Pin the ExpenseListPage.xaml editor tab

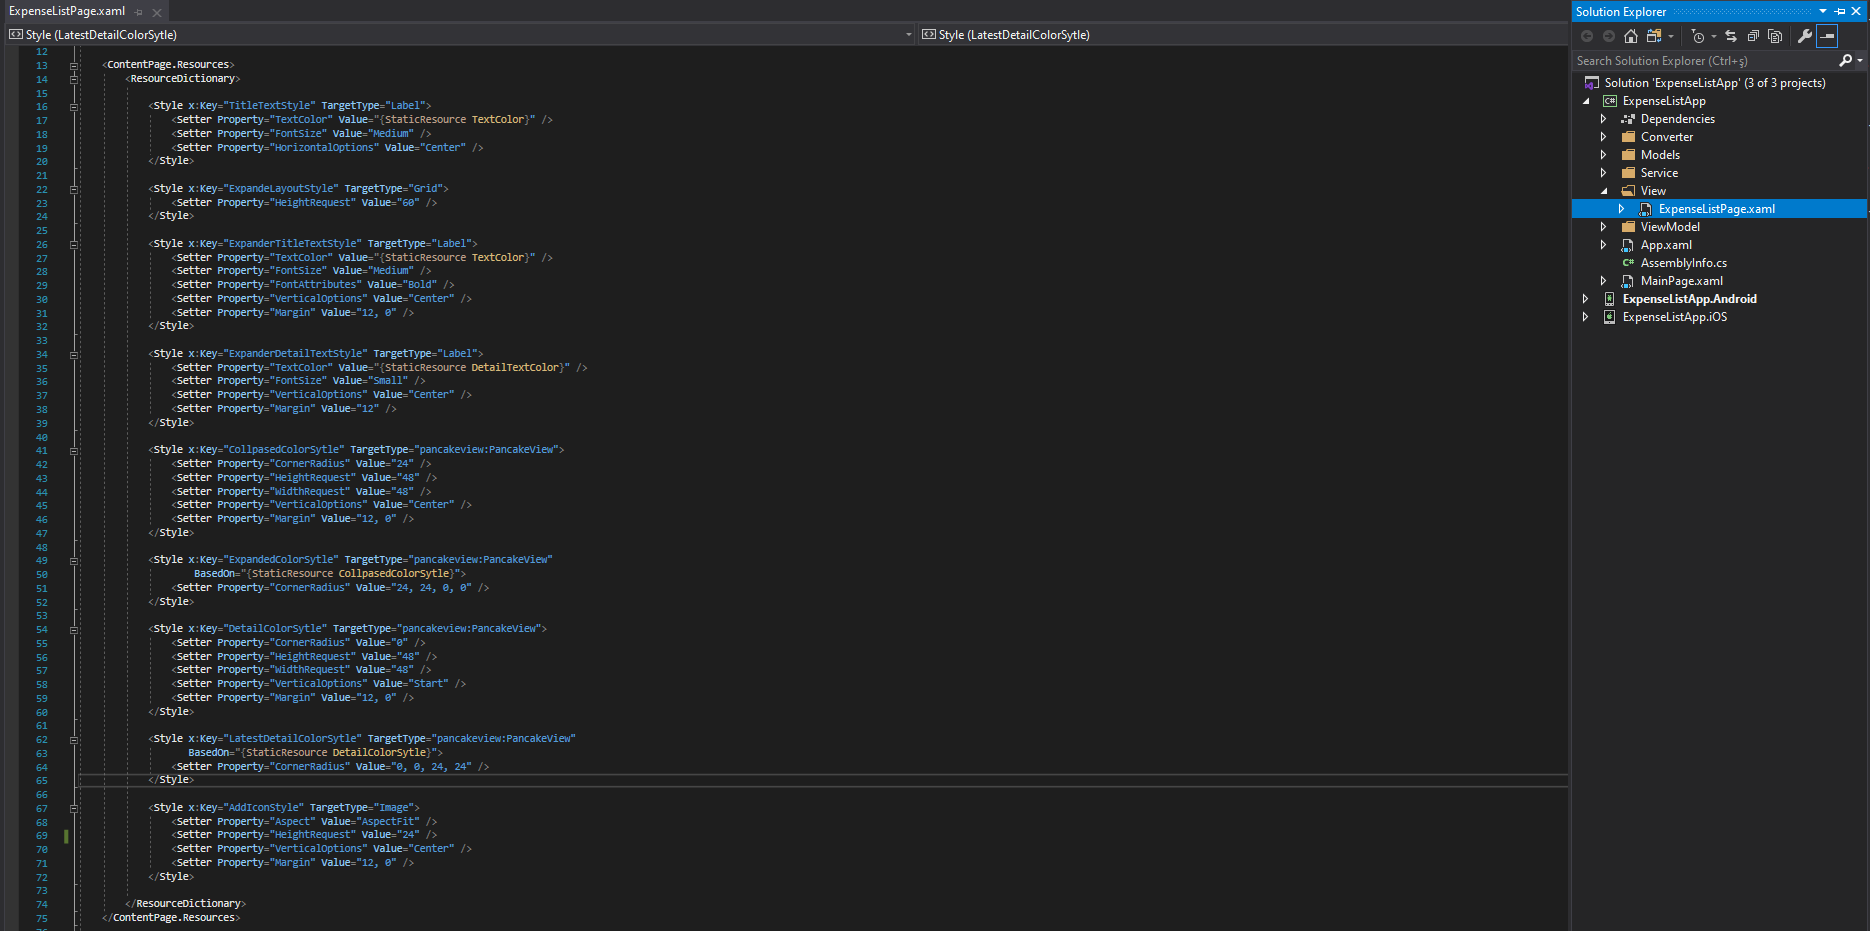(139, 12)
